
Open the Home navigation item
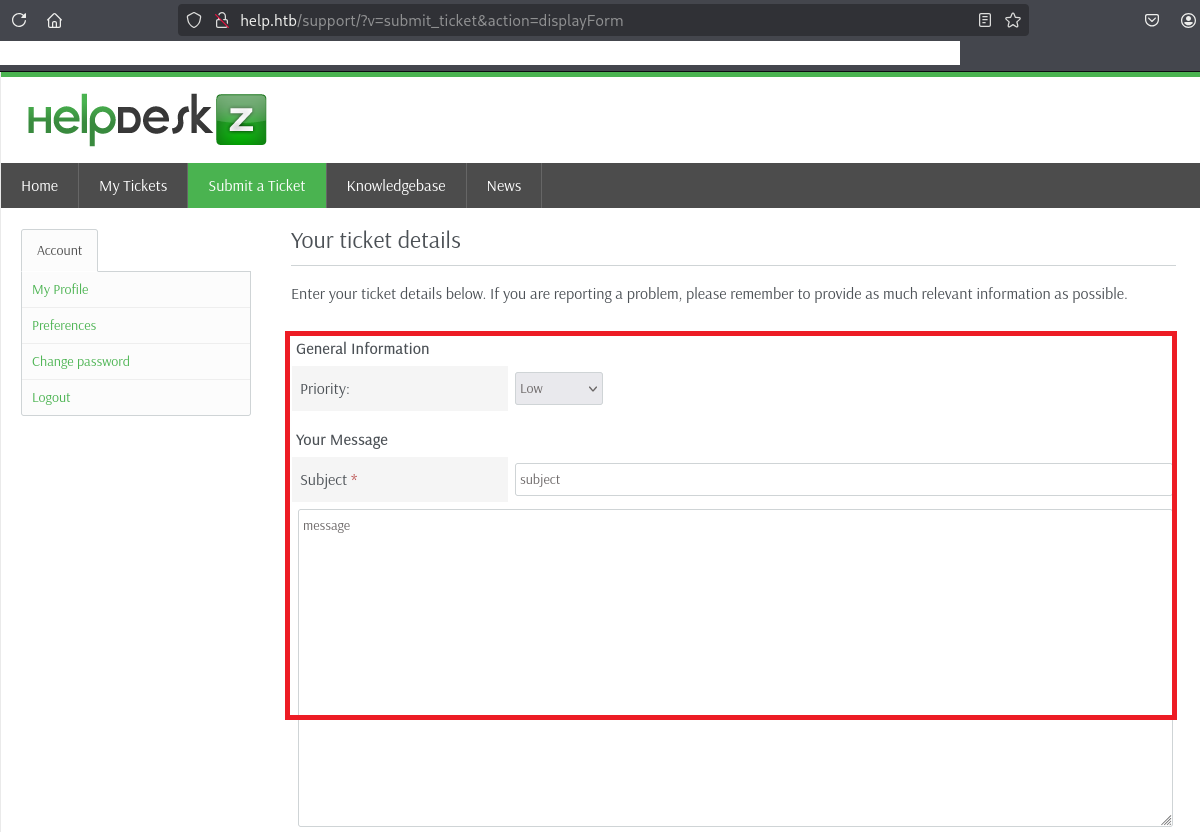40,186
